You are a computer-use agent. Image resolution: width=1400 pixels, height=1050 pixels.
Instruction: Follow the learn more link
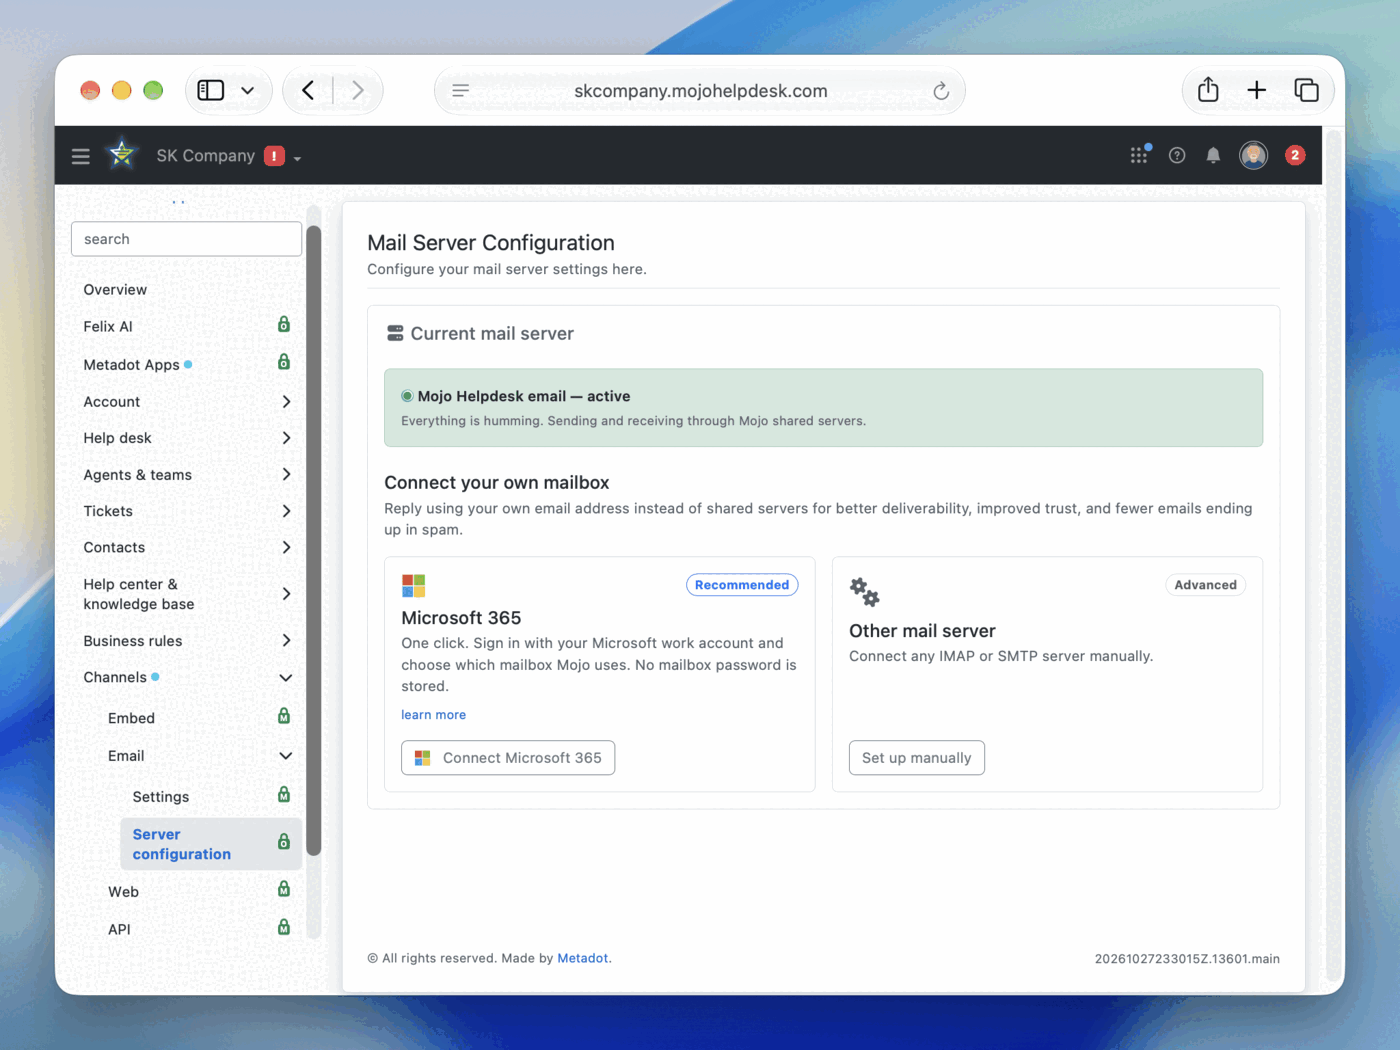[x=434, y=715]
